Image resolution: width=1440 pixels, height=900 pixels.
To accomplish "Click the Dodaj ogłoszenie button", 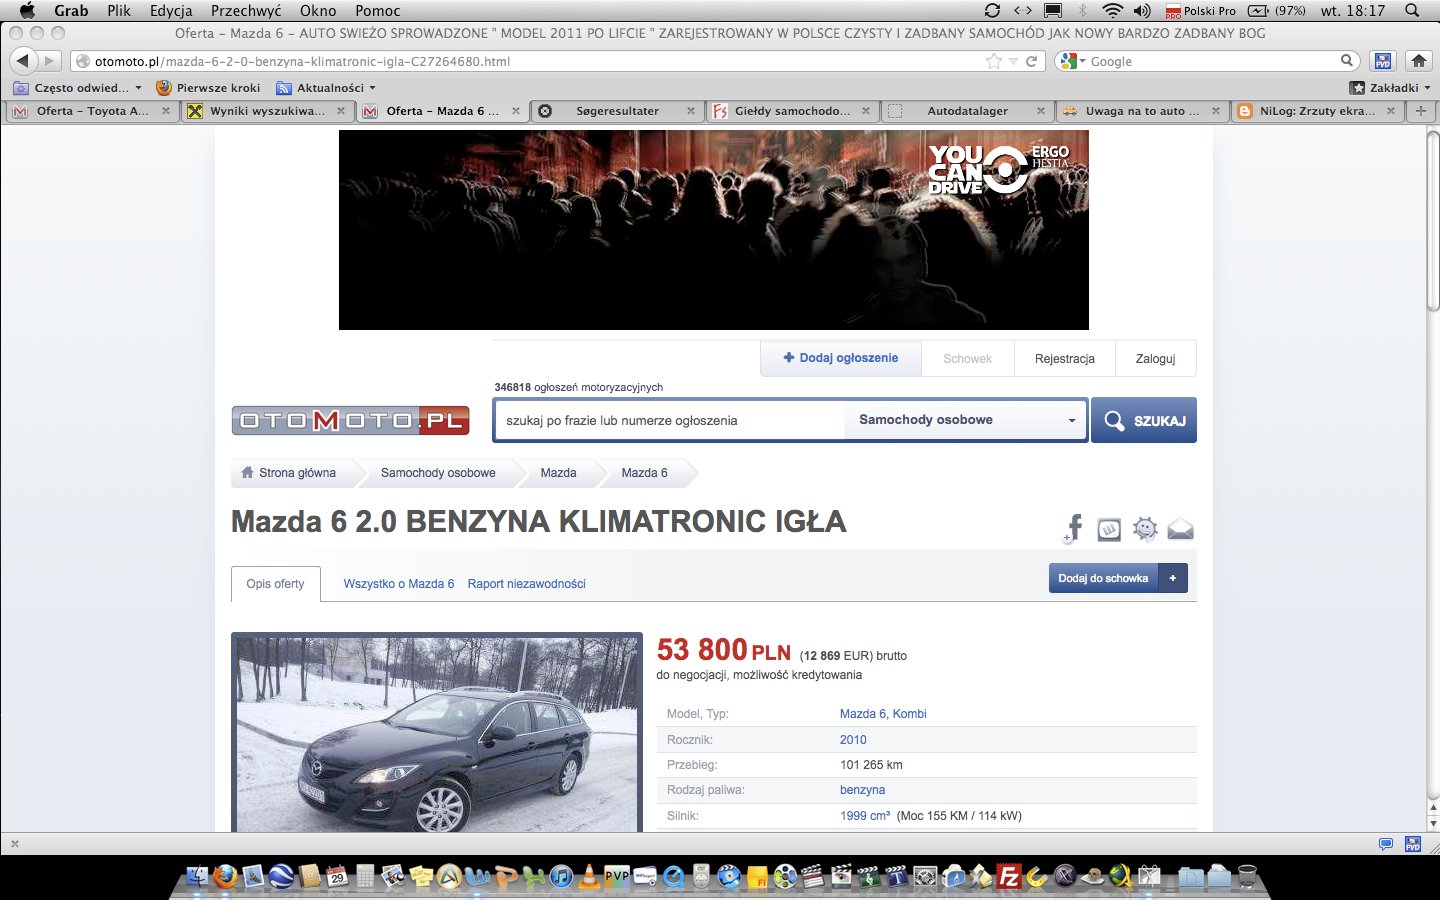I will coord(841,358).
